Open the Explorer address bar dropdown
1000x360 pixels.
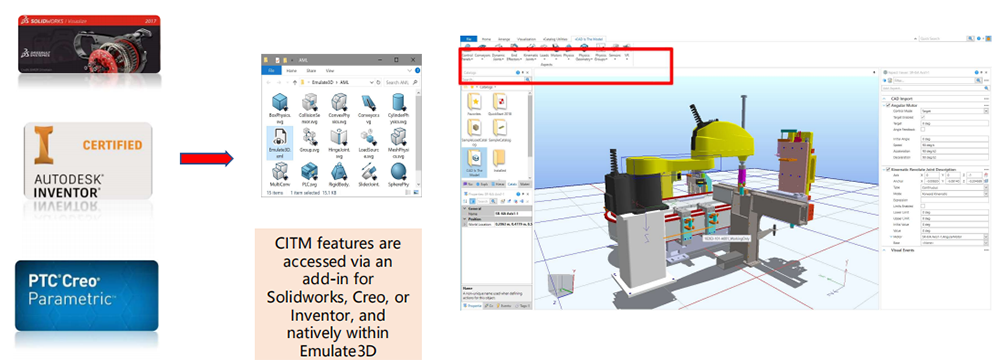point(372,82)
